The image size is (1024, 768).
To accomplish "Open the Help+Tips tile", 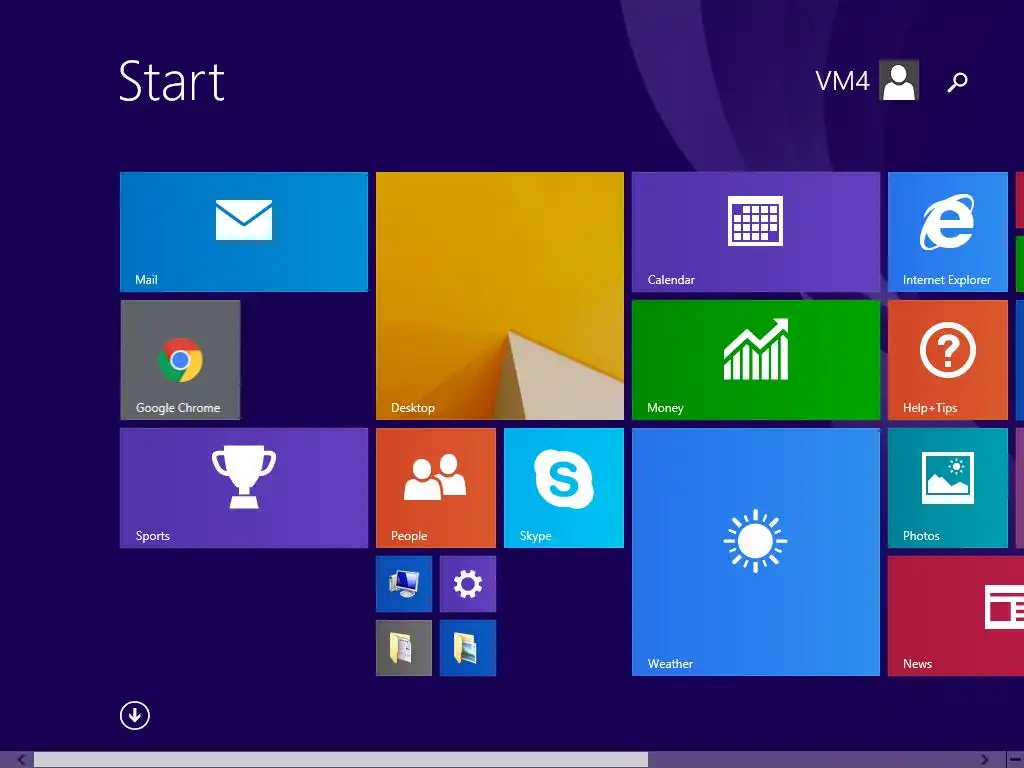I will [x=948, y=360].
